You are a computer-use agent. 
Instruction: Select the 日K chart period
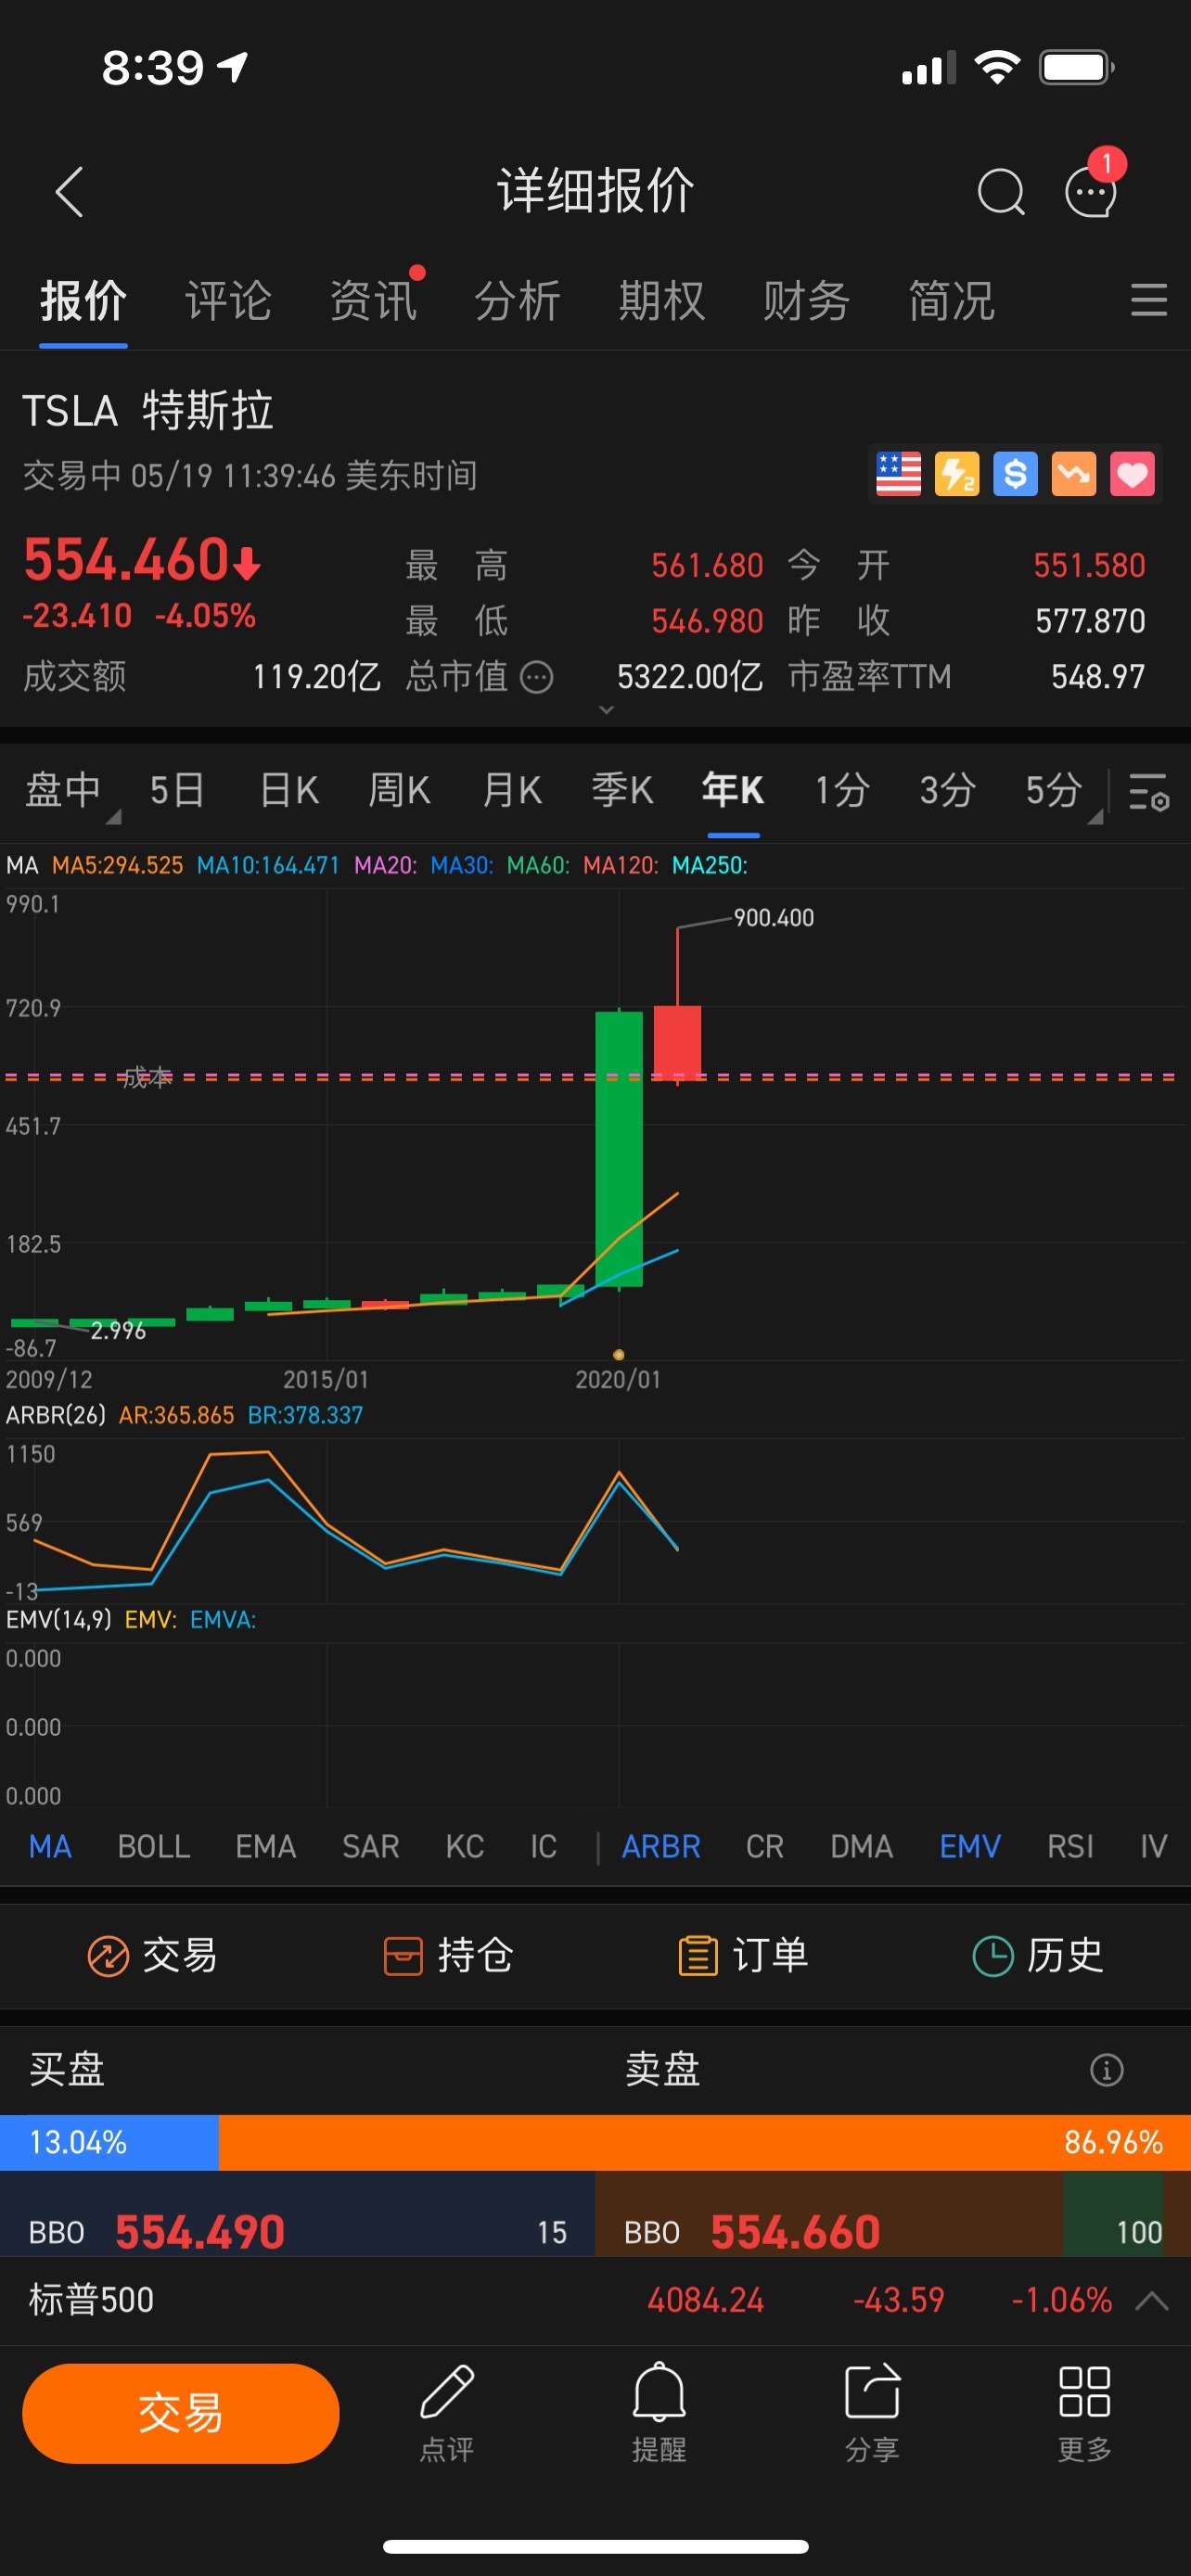click(289, 791)
